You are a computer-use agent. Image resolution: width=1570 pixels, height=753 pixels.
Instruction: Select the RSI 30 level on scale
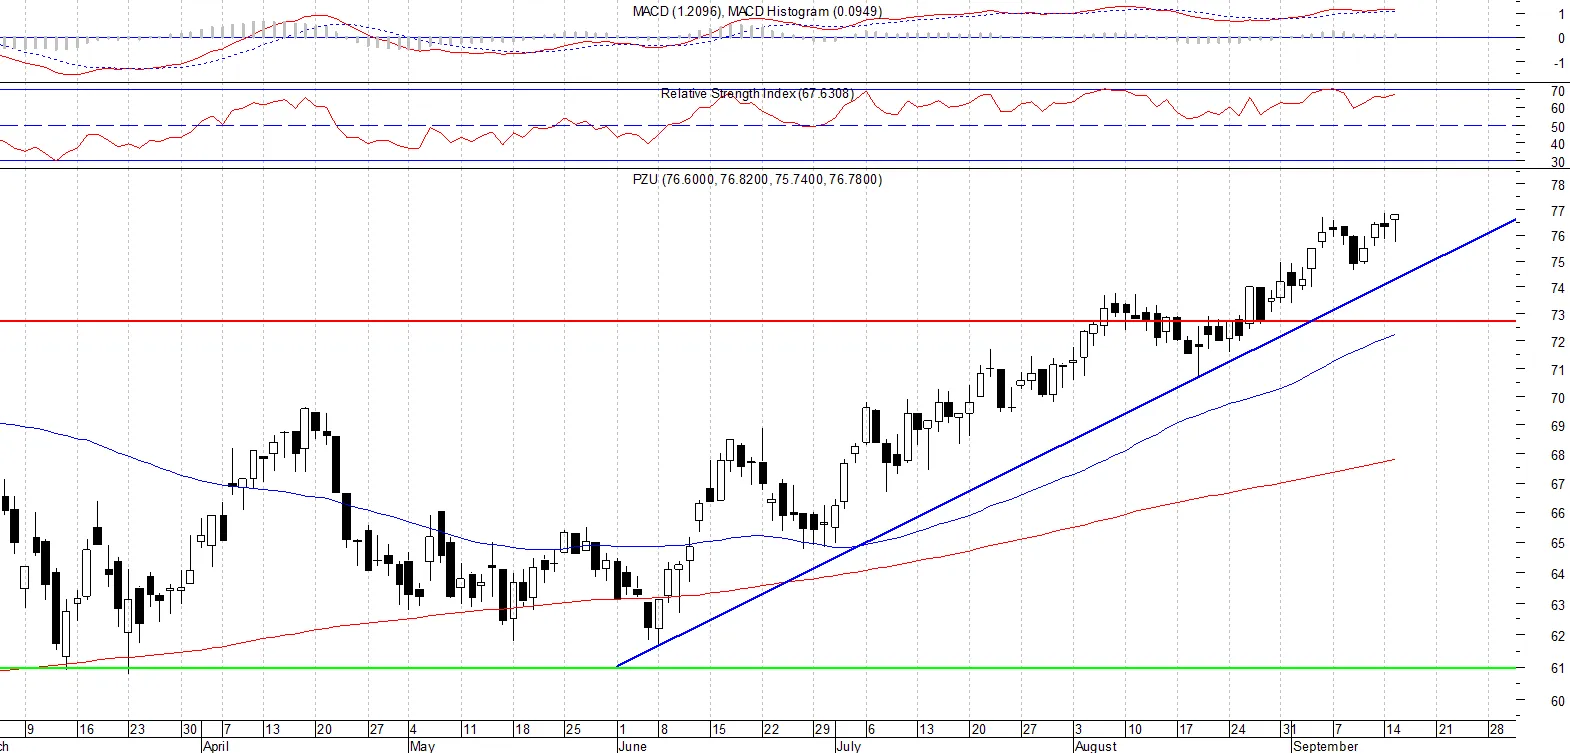click(x=1557, y=163)
